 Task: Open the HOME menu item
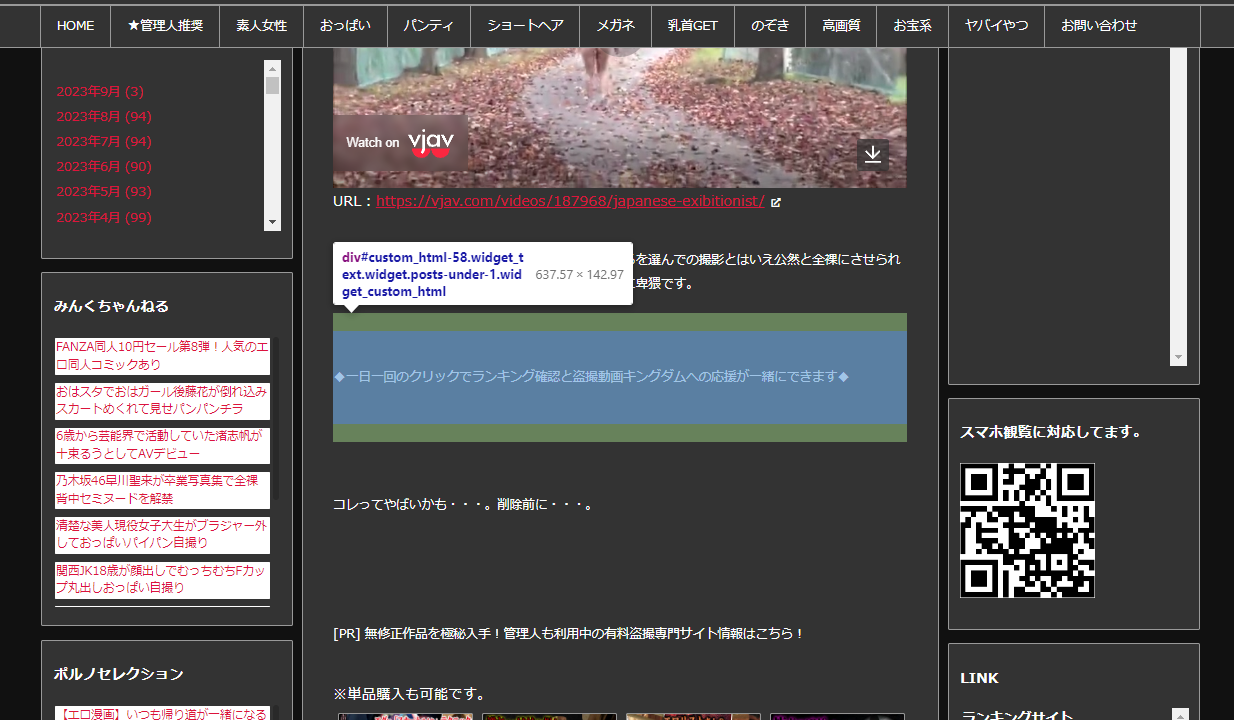pyautogui.click(x=75, y=26)
